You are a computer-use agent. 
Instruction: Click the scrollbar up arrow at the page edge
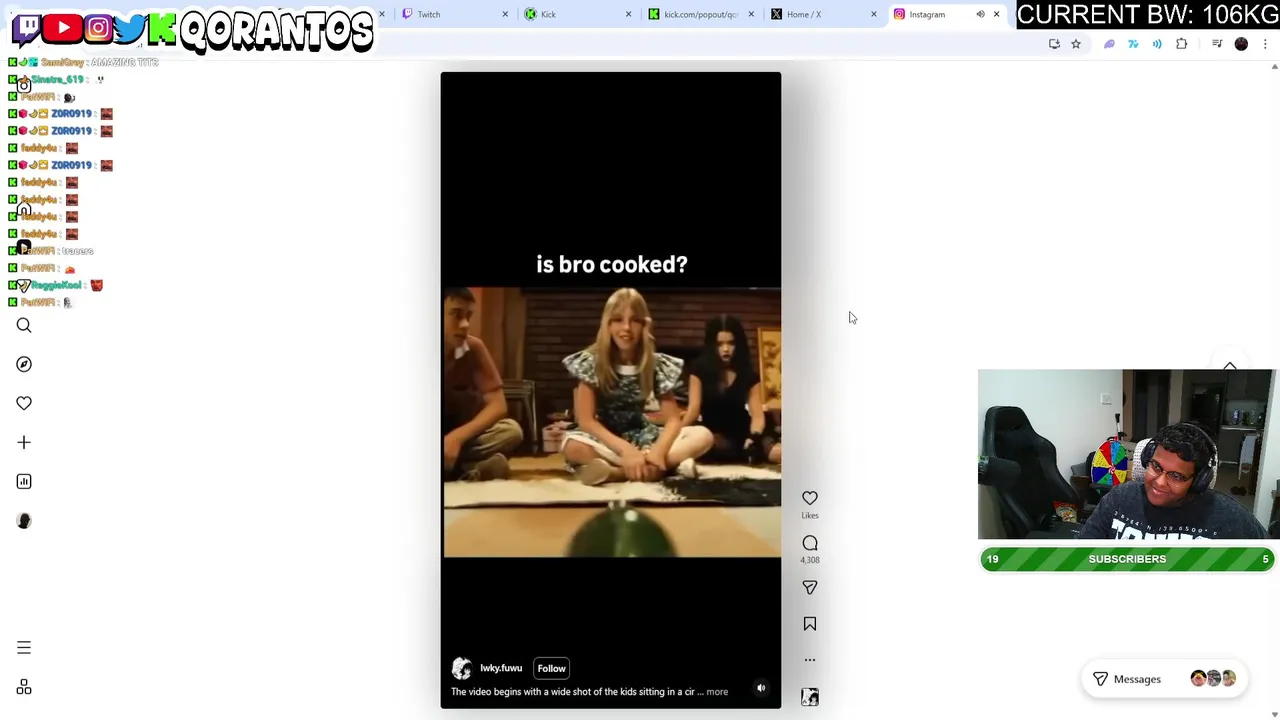click(x=1274, y=67)
